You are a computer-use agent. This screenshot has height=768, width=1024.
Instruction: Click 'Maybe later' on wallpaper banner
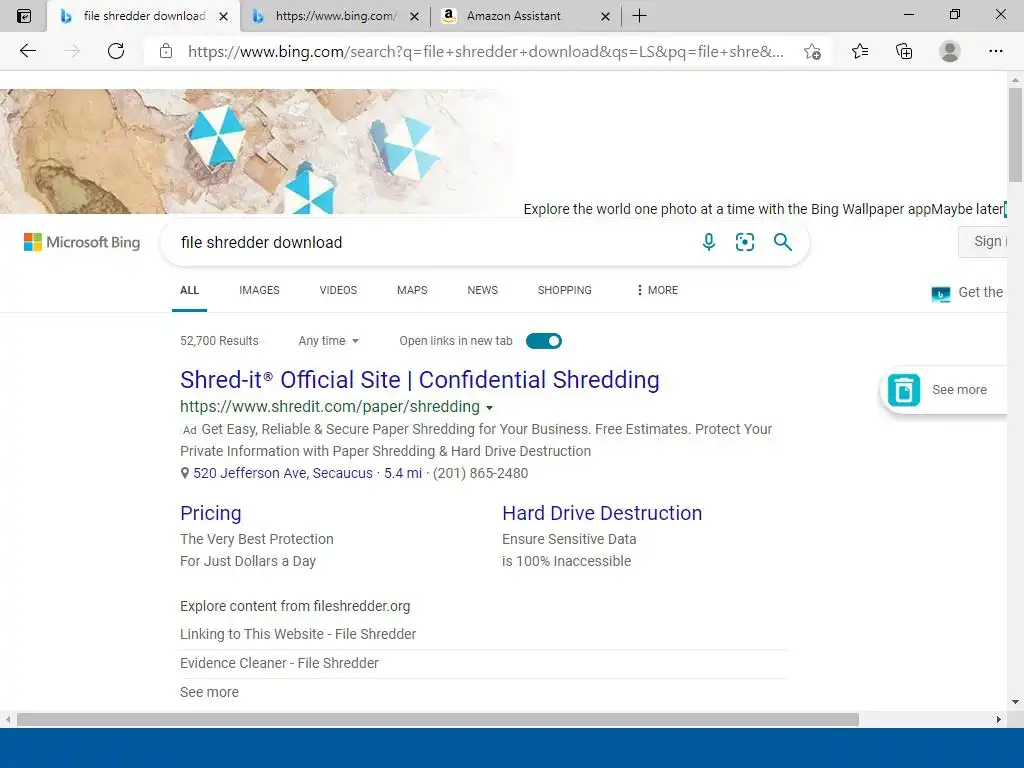click(967, 209)
